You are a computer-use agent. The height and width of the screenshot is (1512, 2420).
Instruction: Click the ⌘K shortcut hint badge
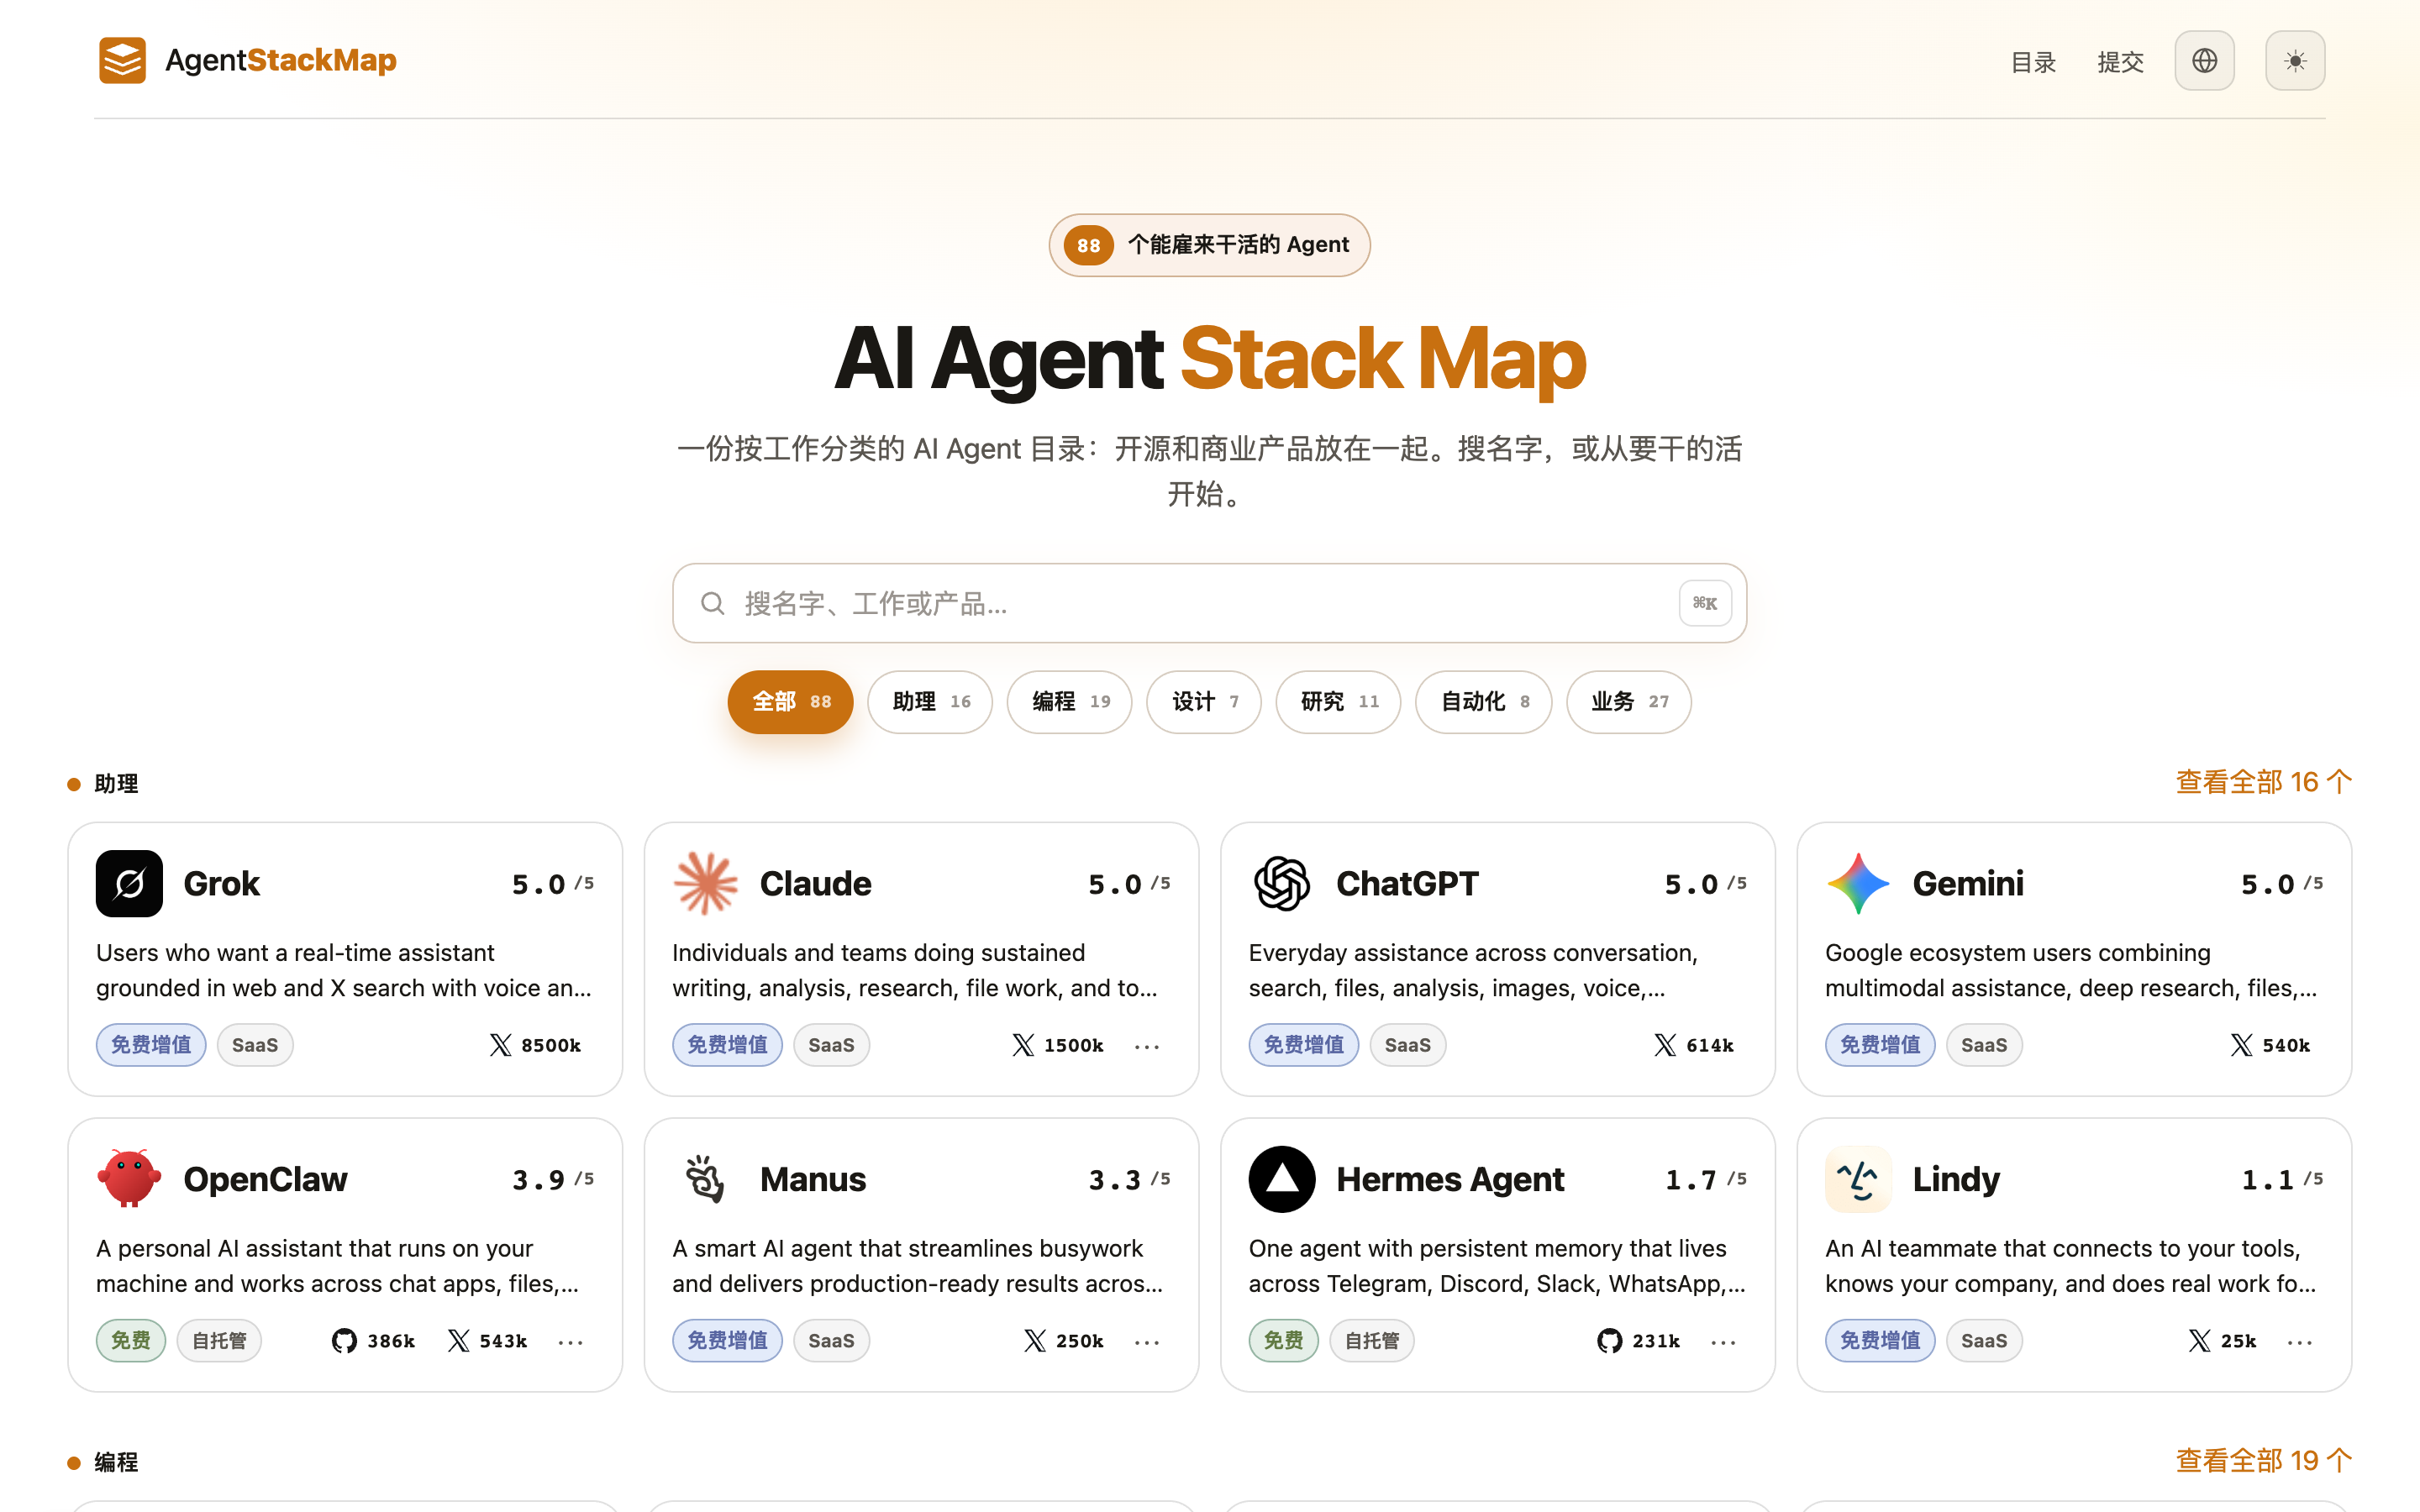tap(1705, 603)
